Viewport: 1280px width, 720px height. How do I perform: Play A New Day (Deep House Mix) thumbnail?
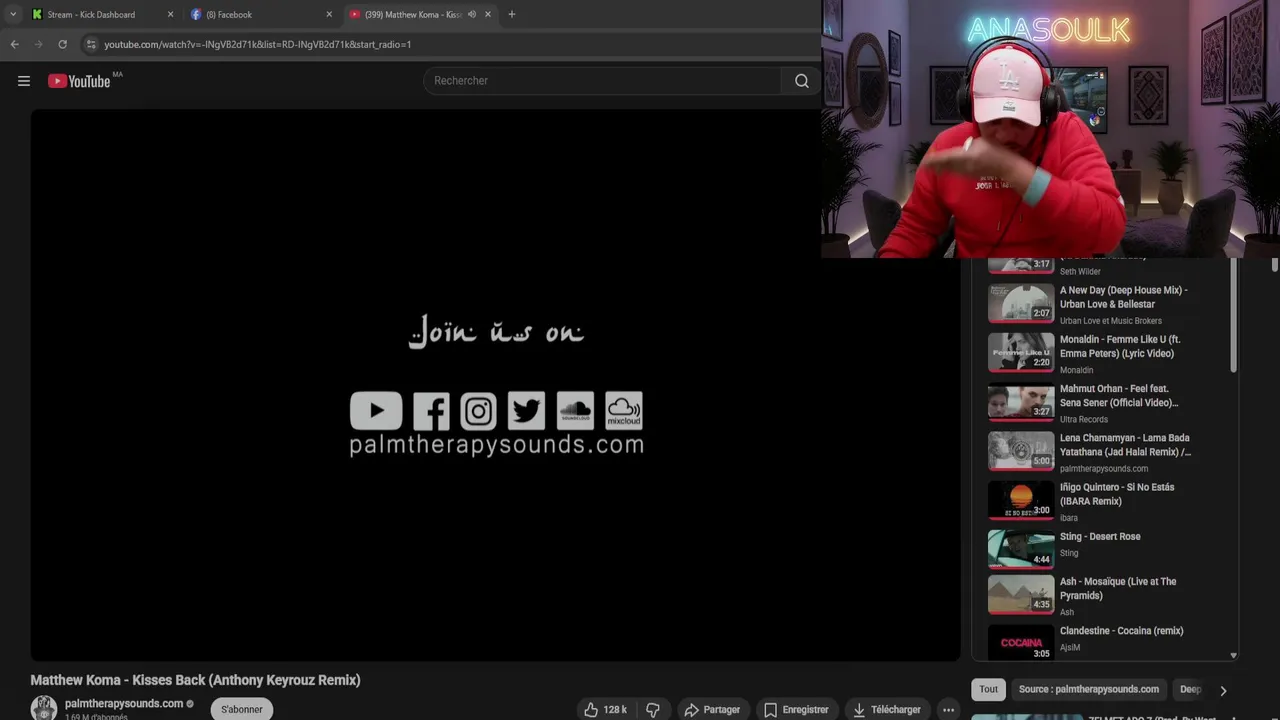pyautogui.click(x=1021, y=304)
